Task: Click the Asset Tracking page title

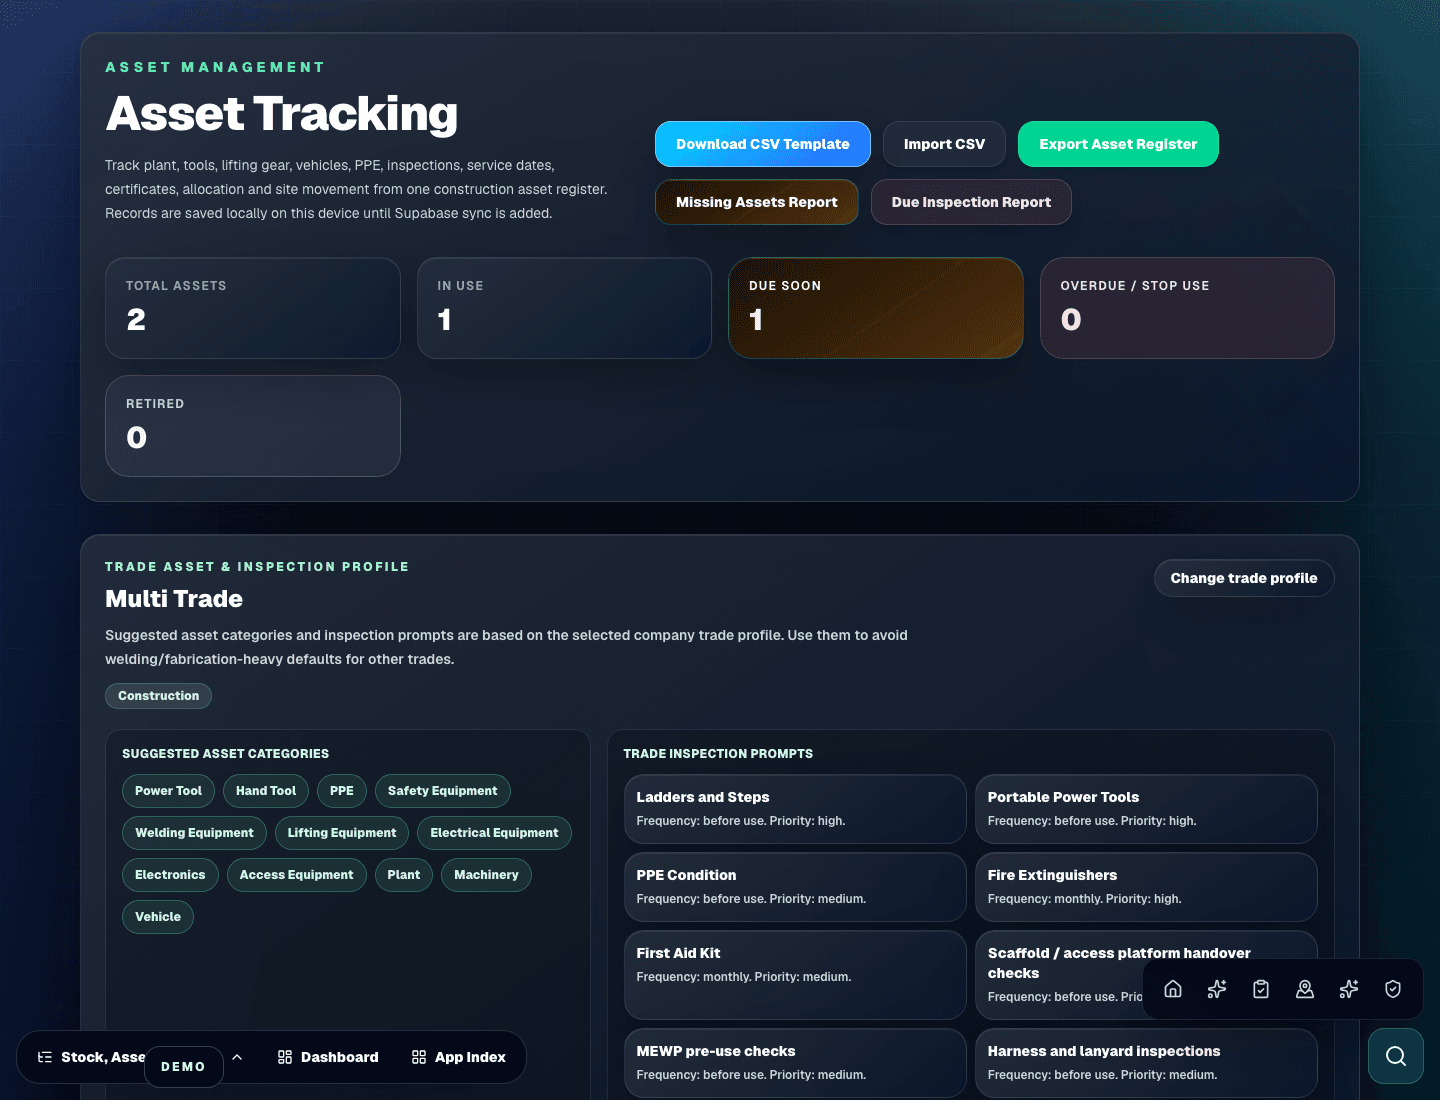Action: coord(282,113)
